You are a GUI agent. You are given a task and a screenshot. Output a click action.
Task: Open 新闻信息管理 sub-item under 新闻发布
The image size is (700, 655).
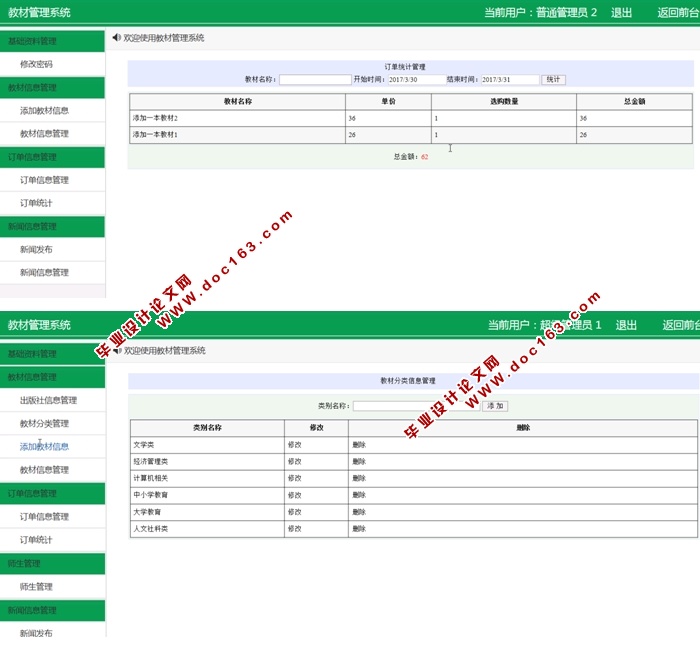point(44,272)
